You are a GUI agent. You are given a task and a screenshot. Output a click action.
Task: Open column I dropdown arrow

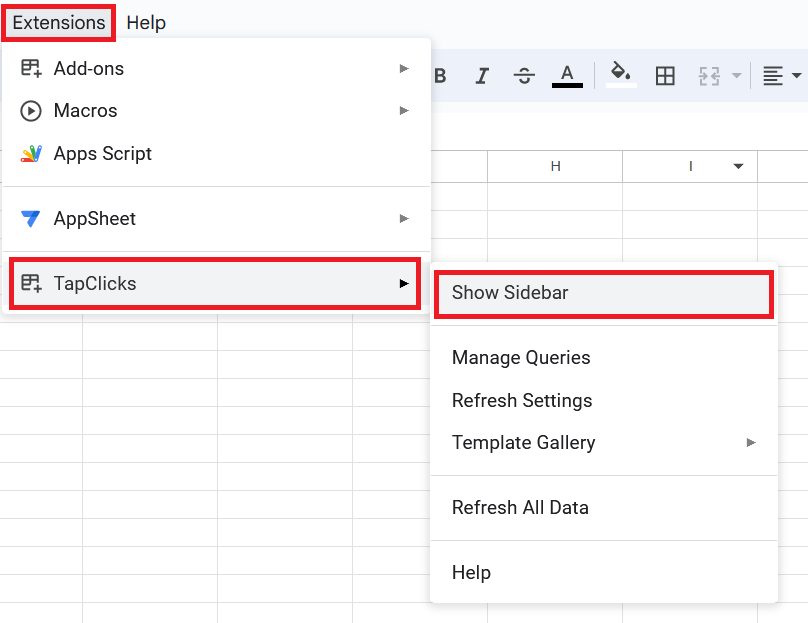click(x=738, y=166)
